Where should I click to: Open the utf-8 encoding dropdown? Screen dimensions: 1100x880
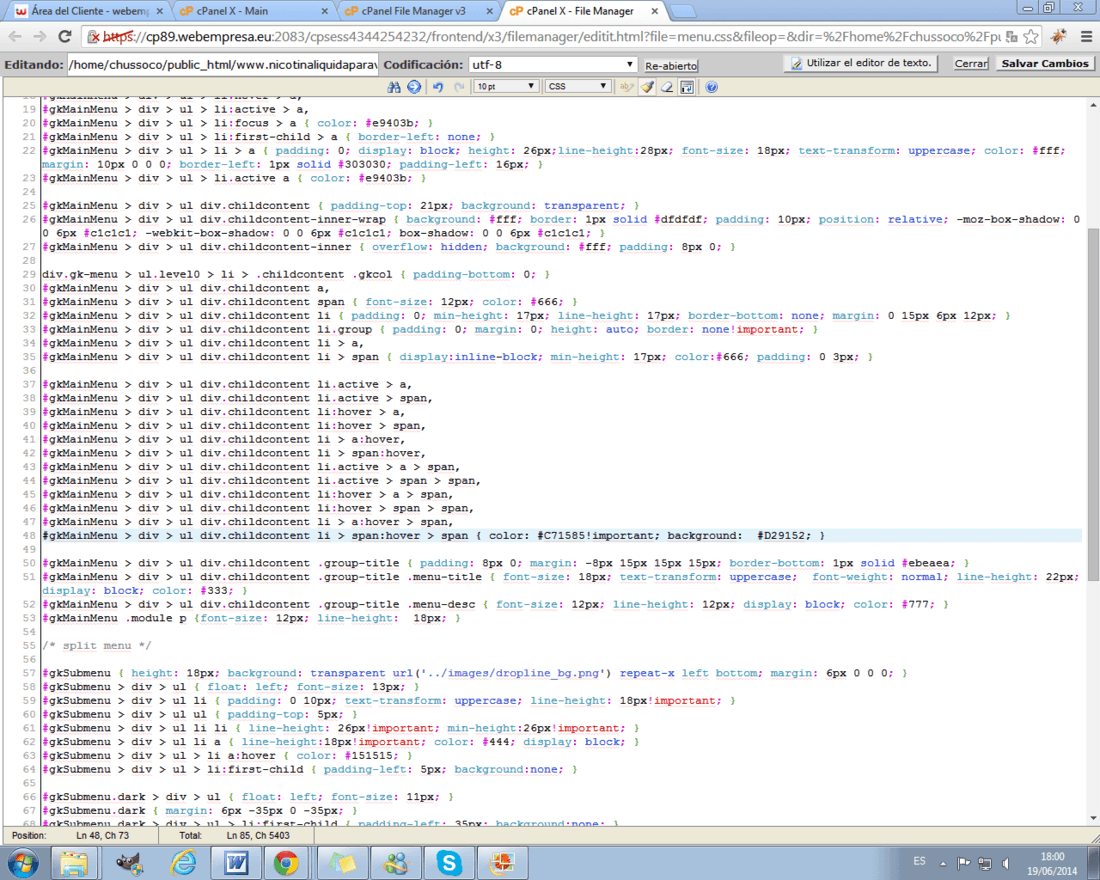553,65
